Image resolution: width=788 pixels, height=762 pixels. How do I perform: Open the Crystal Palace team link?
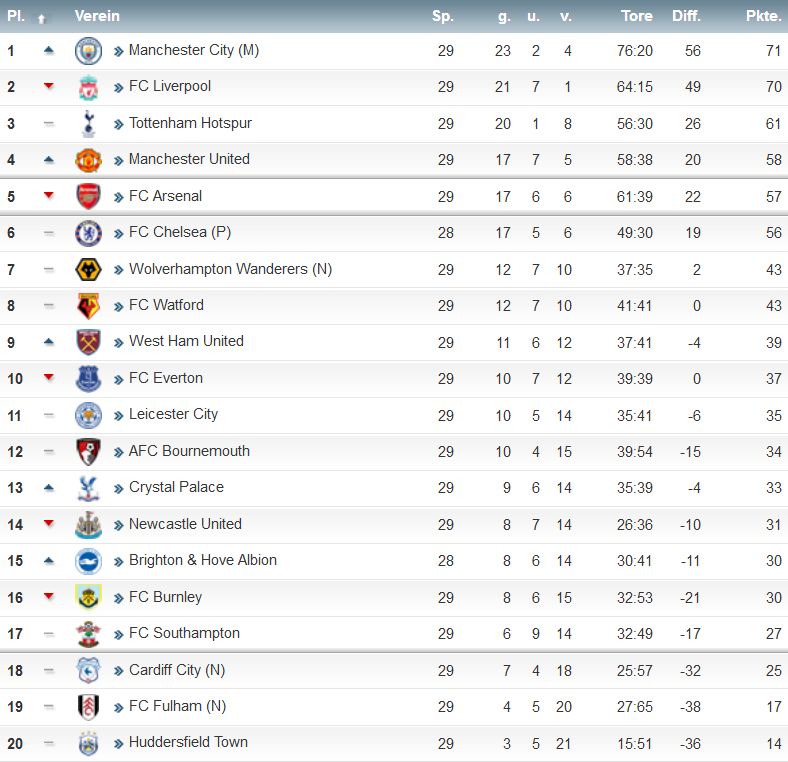coord(176,487)
